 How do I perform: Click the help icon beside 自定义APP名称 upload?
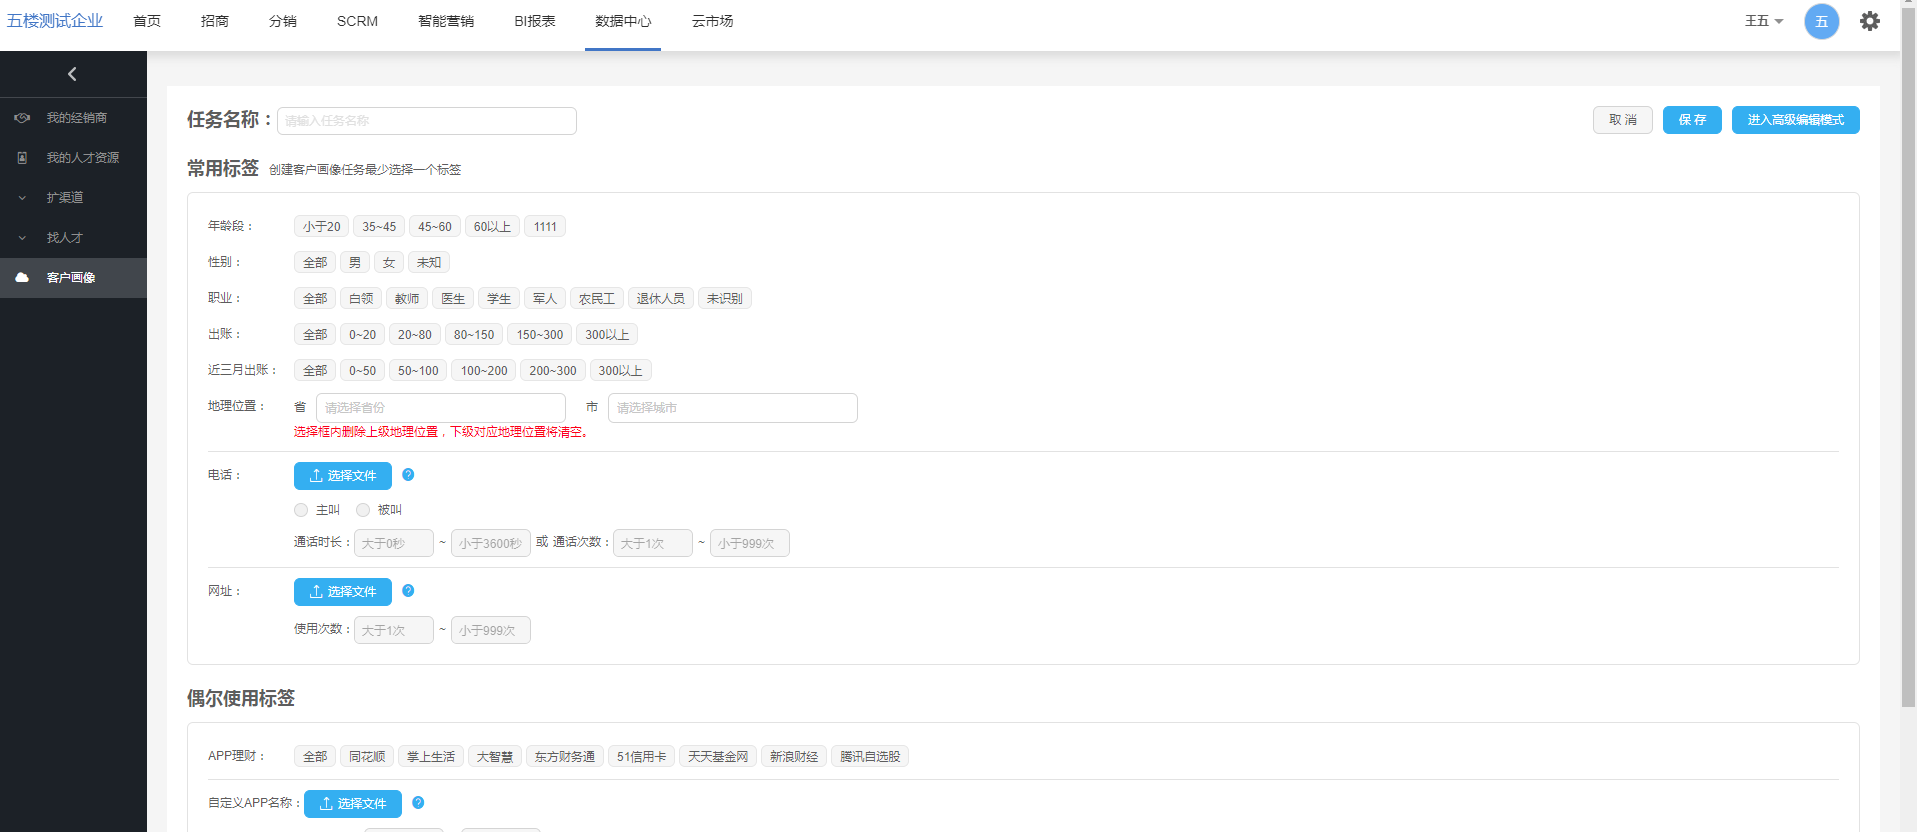(x=418, y=803)
